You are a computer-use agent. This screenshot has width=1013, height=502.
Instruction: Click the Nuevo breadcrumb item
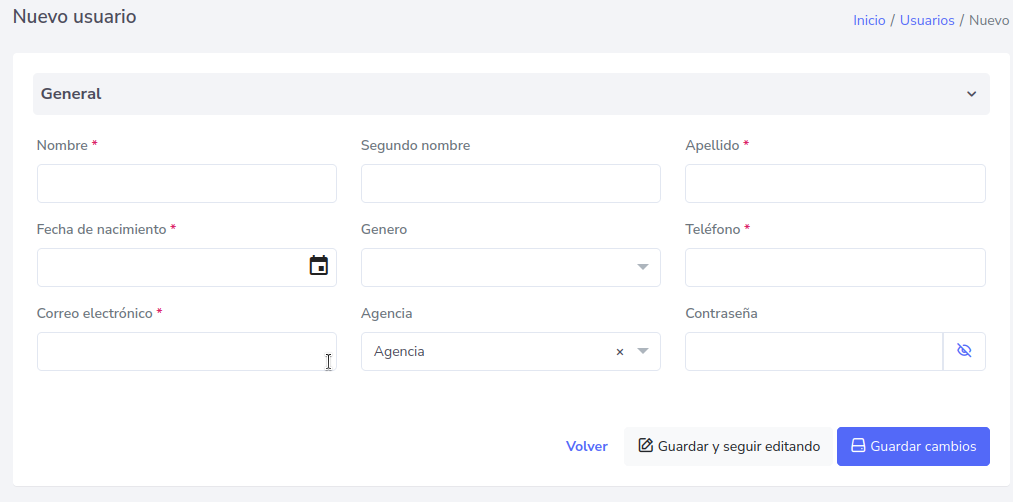pyautogui.click(x=989, y=20)
